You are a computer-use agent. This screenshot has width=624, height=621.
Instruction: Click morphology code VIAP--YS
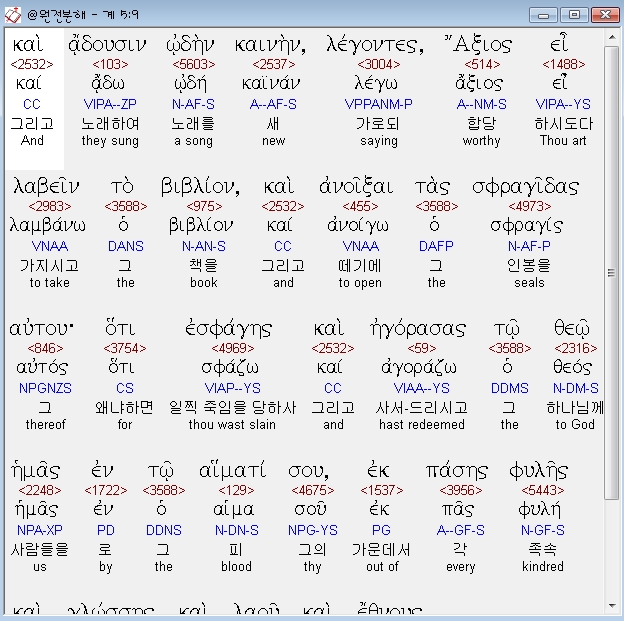click(233, 389)
